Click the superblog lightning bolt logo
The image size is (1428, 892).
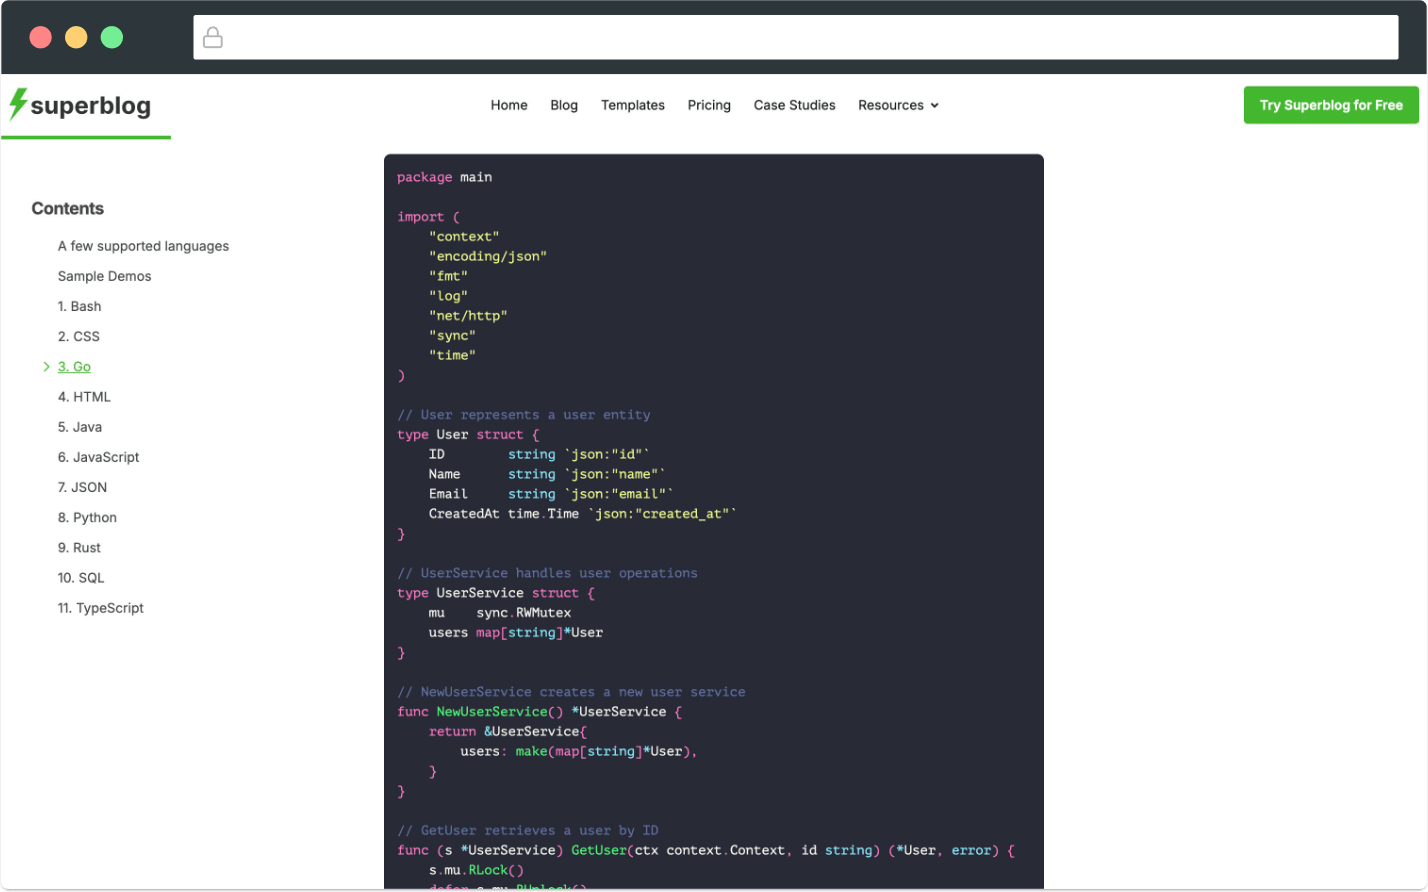(18, 103)
